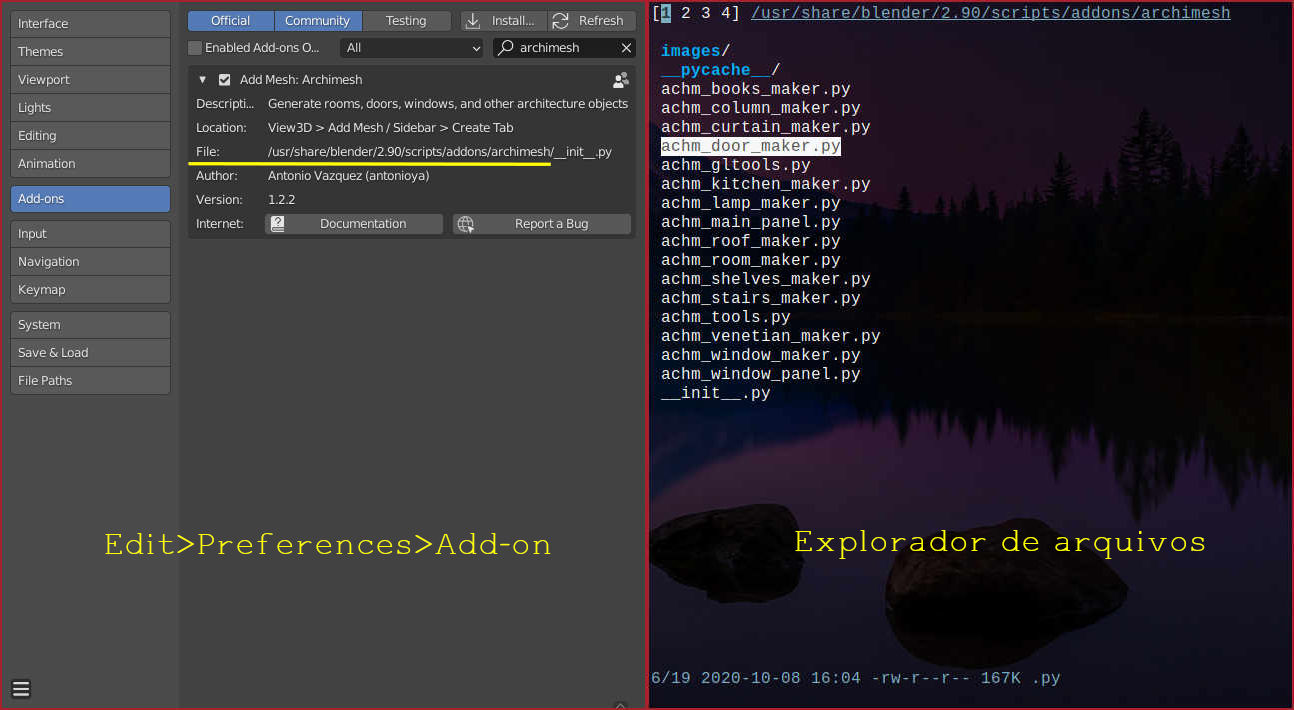The height and width of the screenshot is (710, 1294).
Task: Select achm_door_maker.py in file list
Action: point(750,147)
